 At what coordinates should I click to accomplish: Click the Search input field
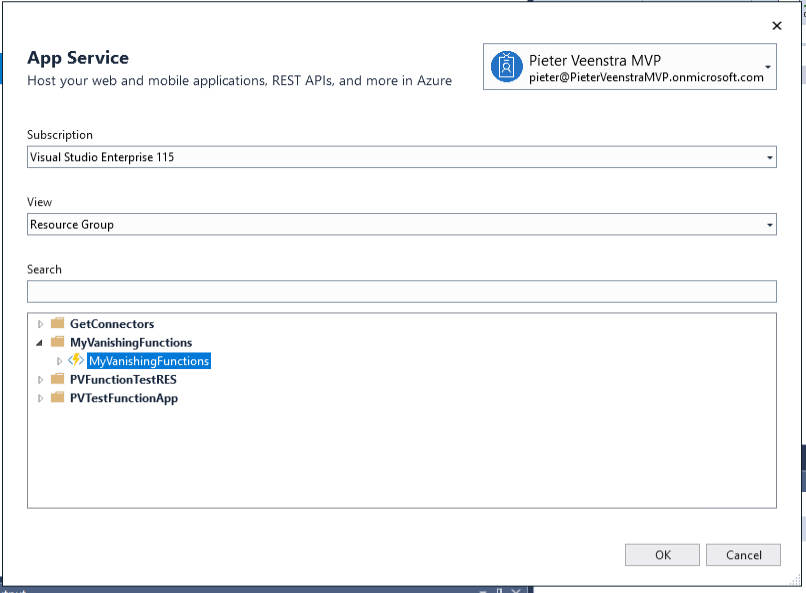point(401,291)
